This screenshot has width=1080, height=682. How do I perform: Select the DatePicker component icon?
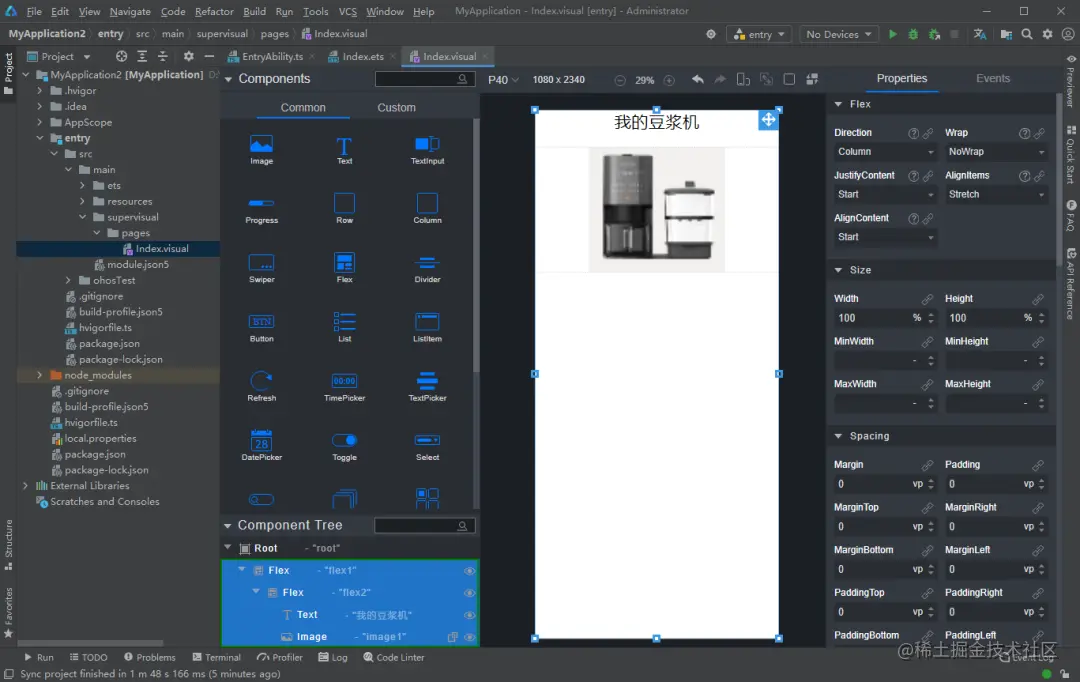click(x=261, y=441)
